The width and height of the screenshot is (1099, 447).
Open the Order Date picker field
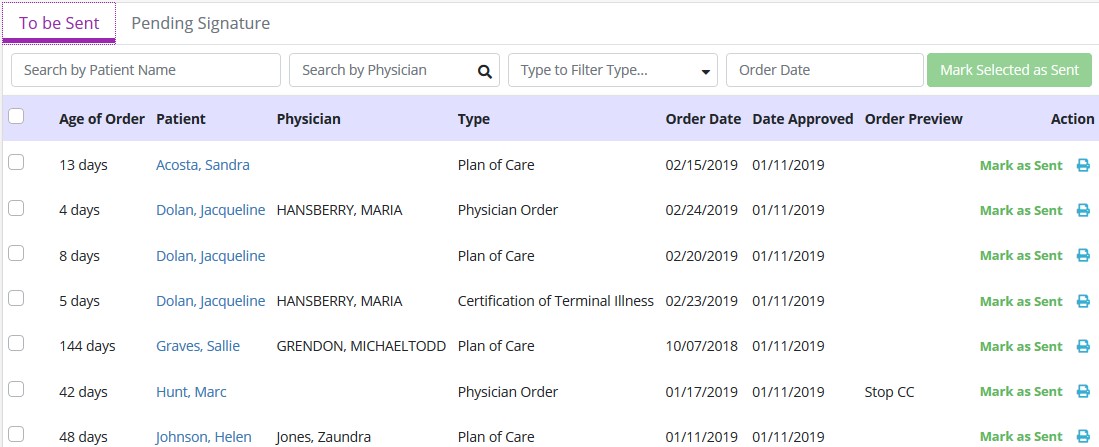point(824,71)
